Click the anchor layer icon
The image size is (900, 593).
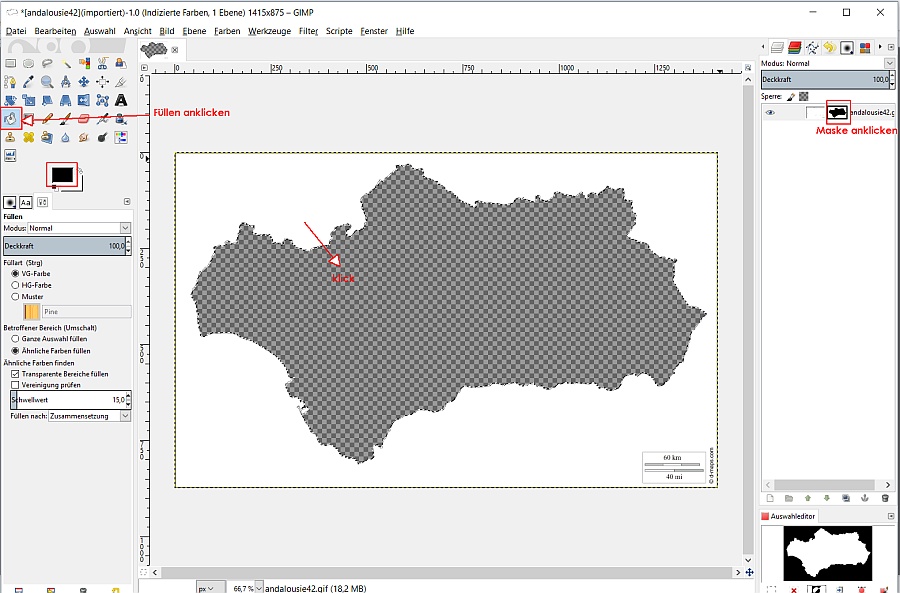[x=865, y=498]
